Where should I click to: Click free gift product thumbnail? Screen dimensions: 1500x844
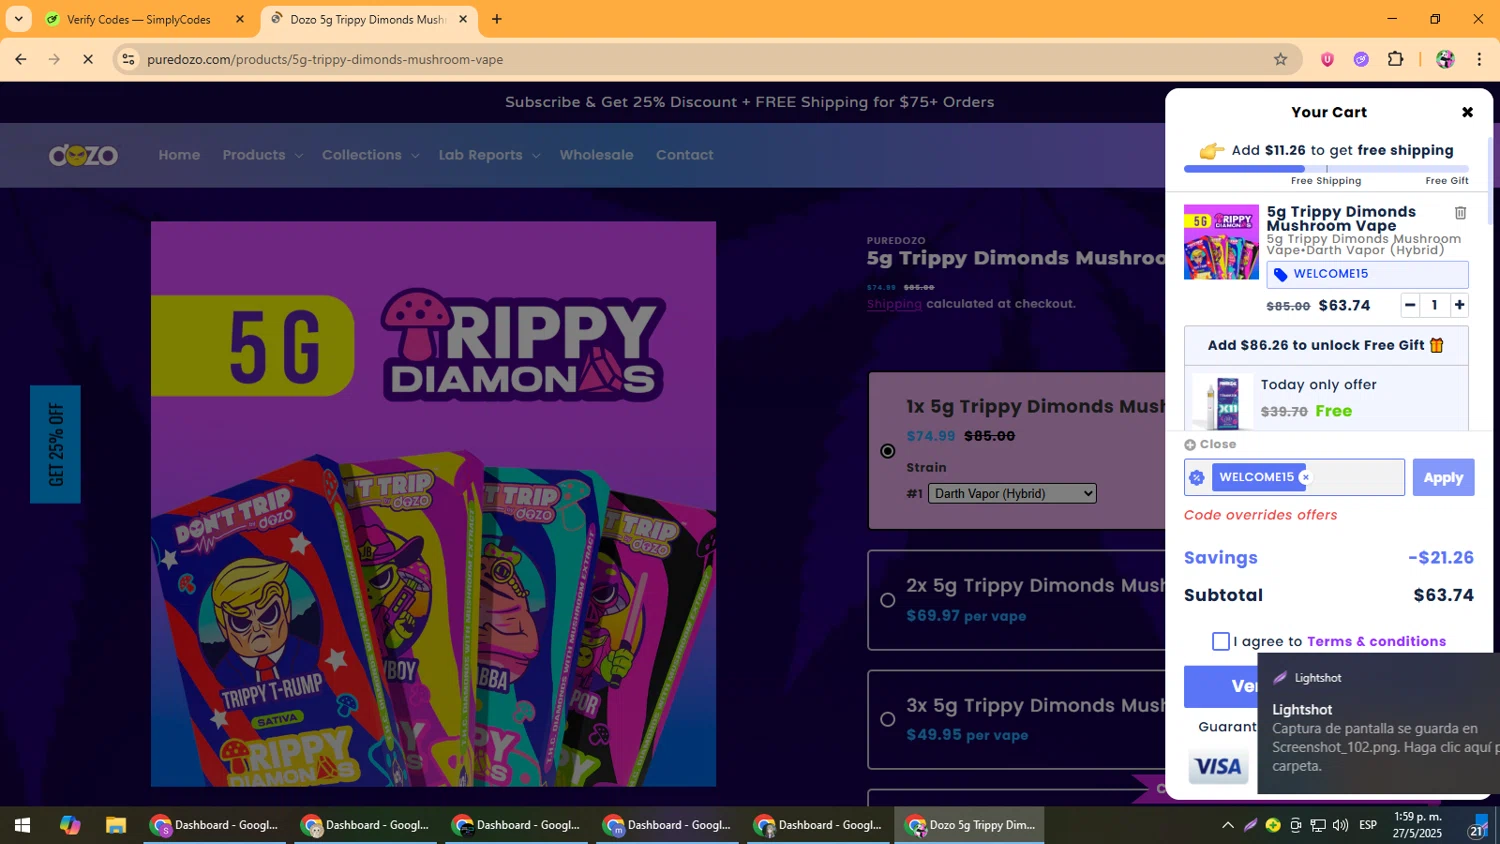[1221, 402]
